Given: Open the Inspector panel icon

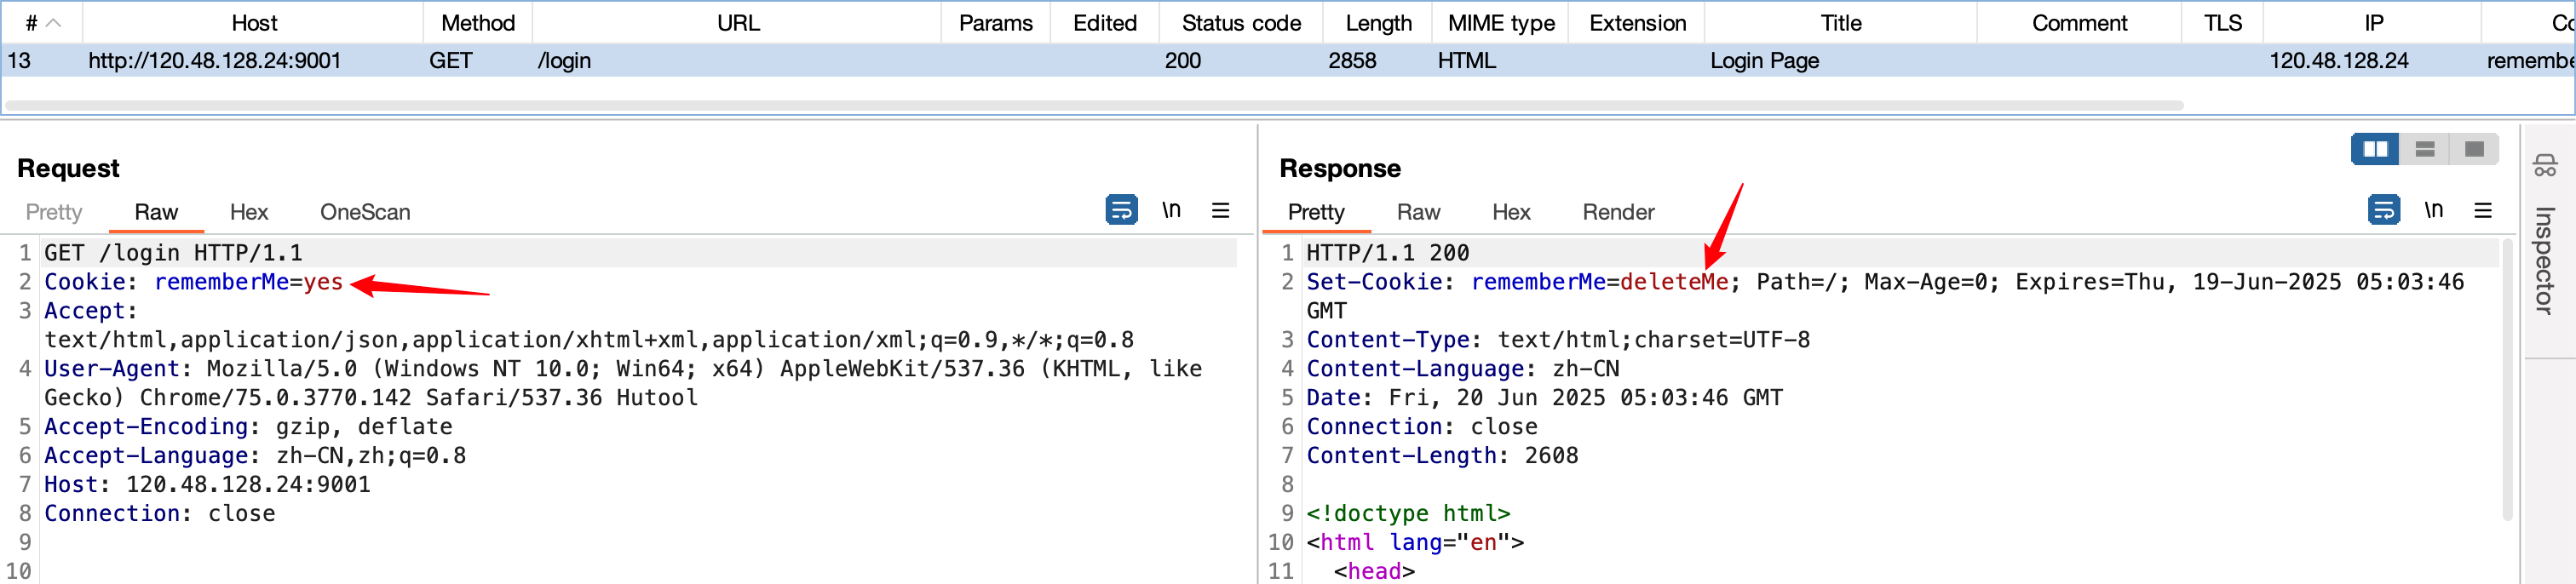Looking at the screenshot, I should coord(2546,165).
